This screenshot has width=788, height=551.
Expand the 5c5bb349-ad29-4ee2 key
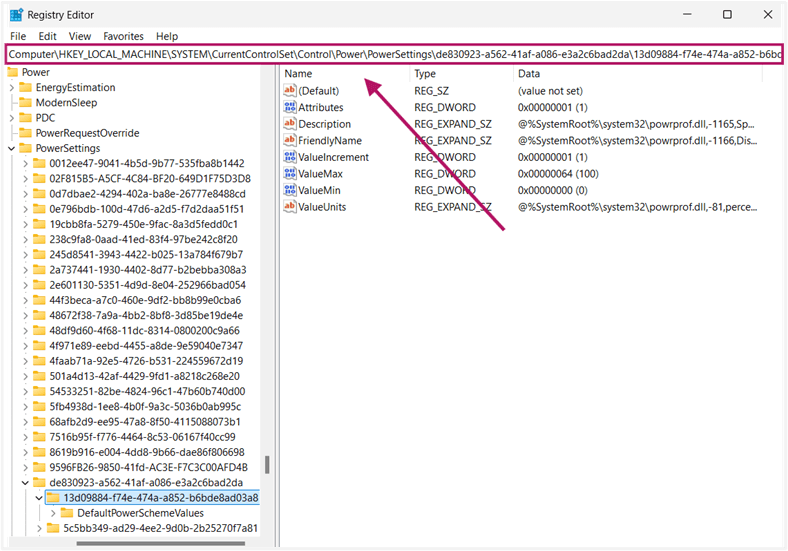point(39,528)
